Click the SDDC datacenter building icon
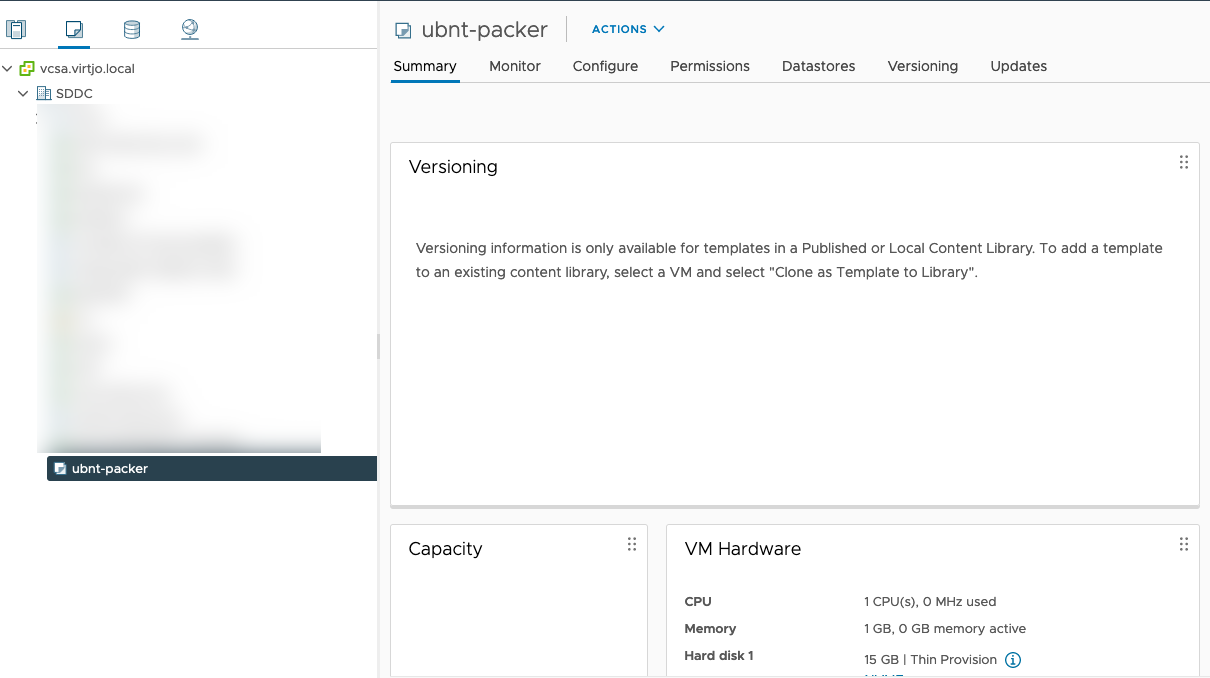 pyautogui.click(x=45, y=93)
